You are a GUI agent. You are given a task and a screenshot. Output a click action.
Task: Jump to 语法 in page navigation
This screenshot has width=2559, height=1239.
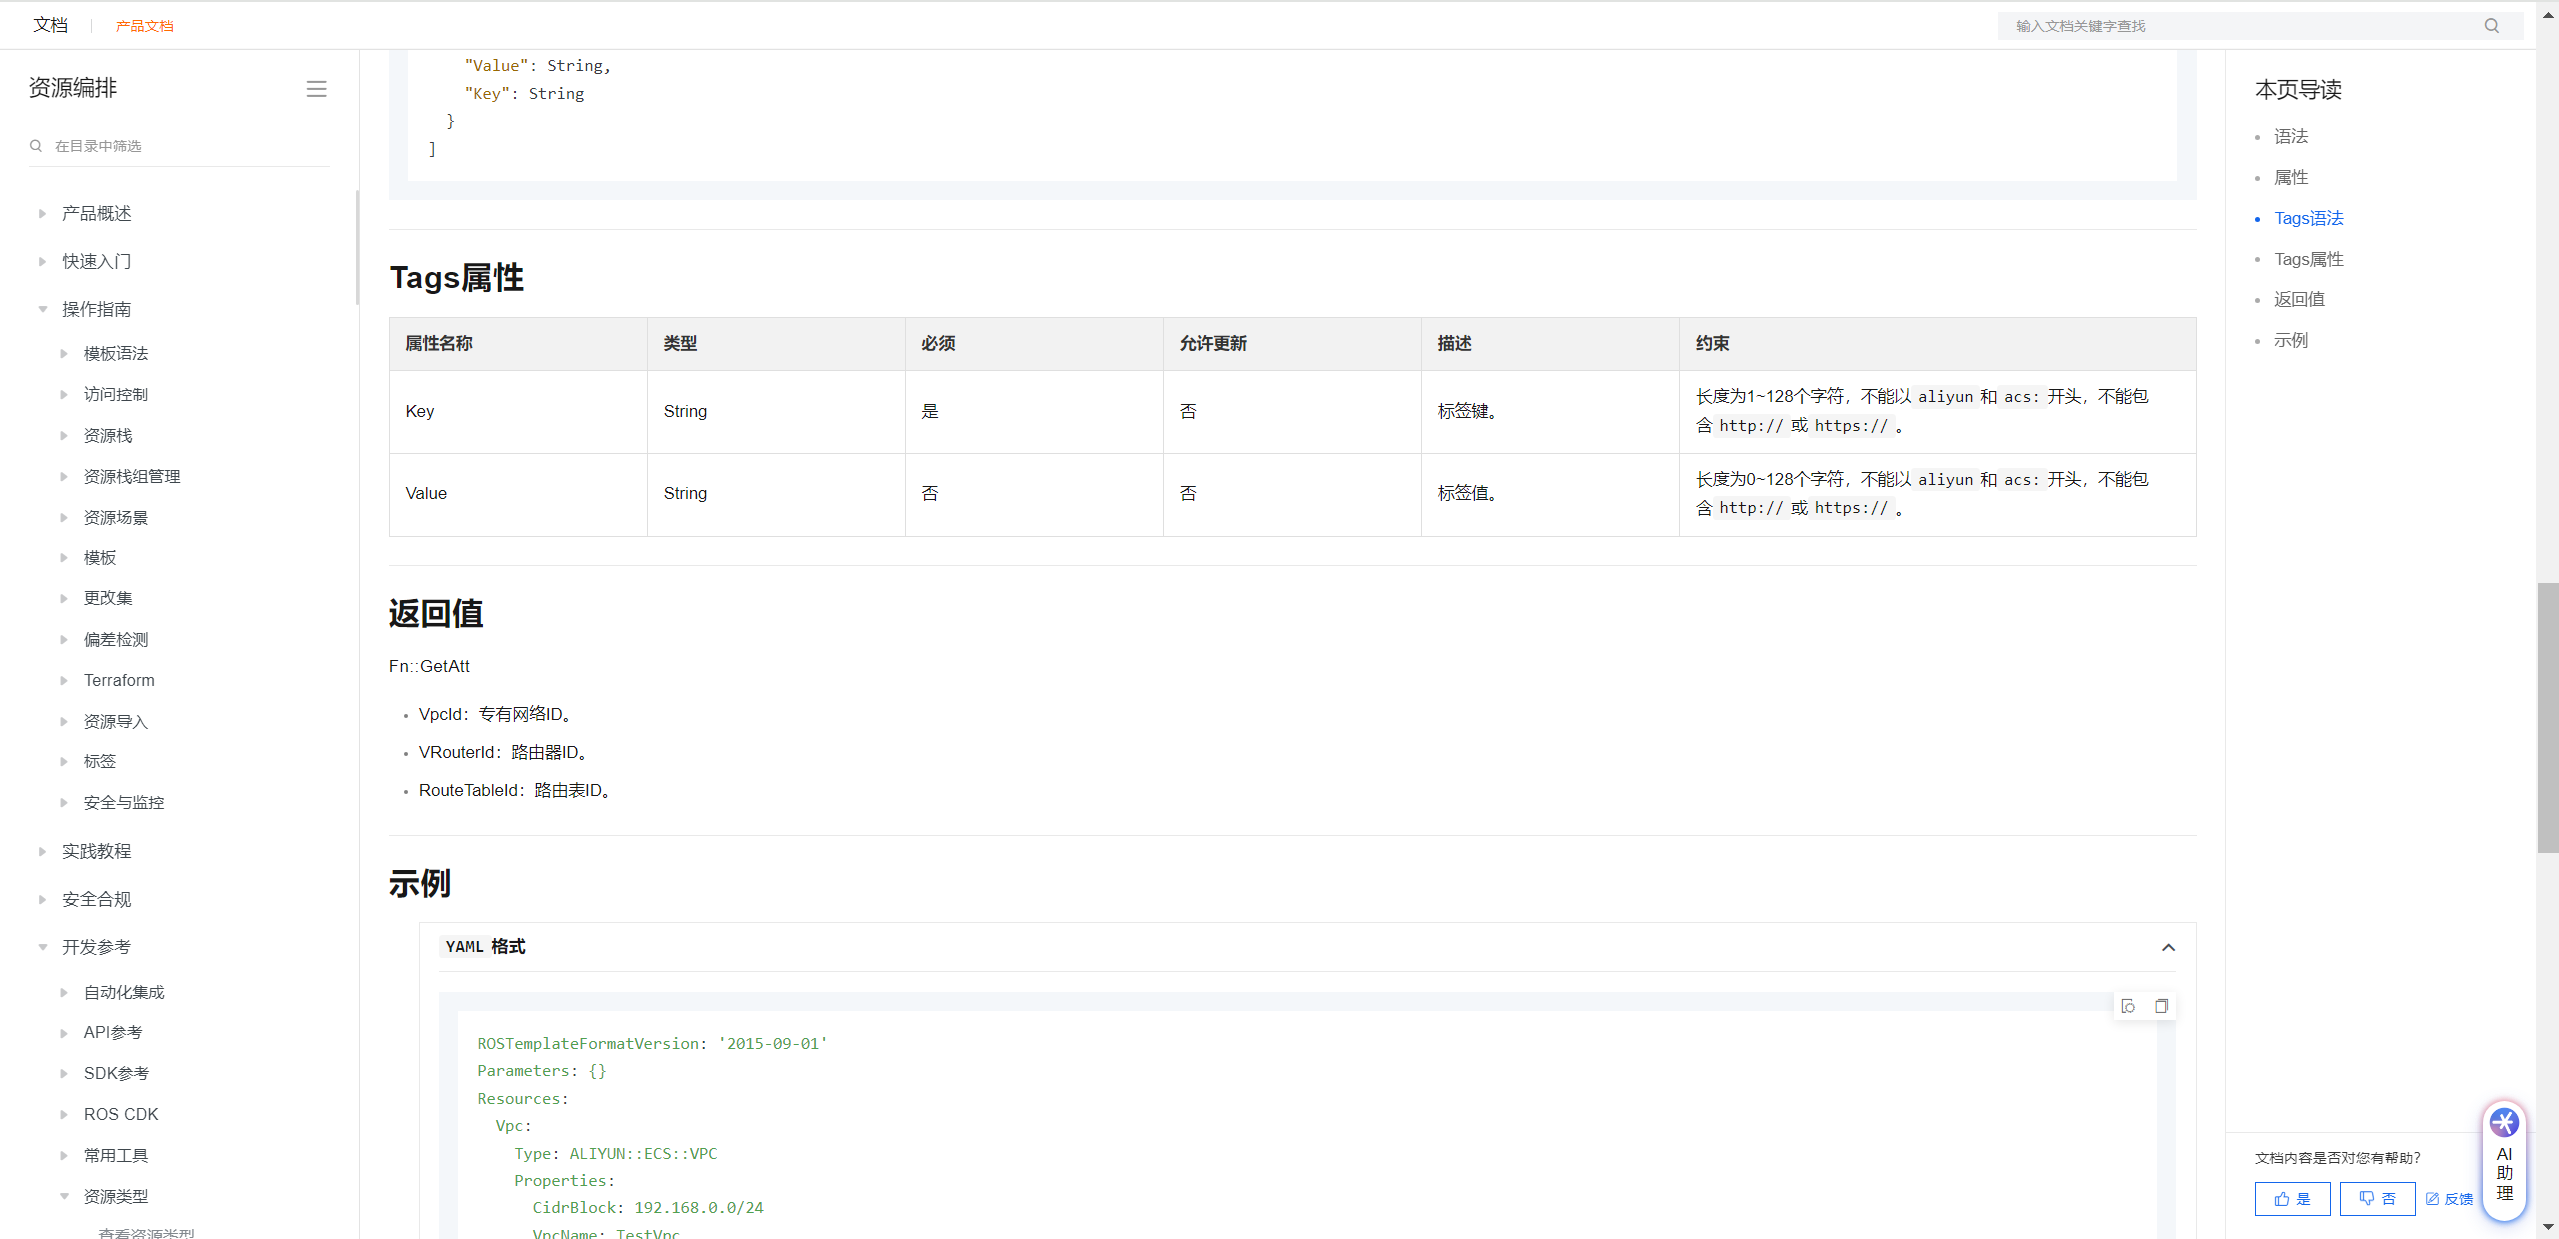(x=2290, y=136)
